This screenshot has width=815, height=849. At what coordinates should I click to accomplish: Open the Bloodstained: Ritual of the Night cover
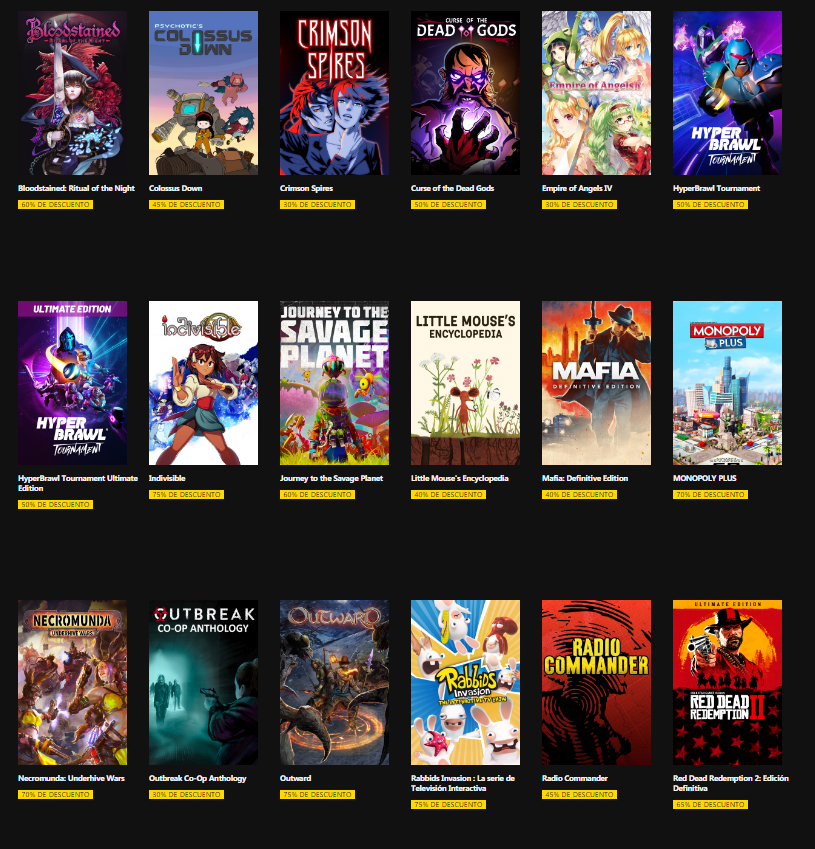click(73, 93)
